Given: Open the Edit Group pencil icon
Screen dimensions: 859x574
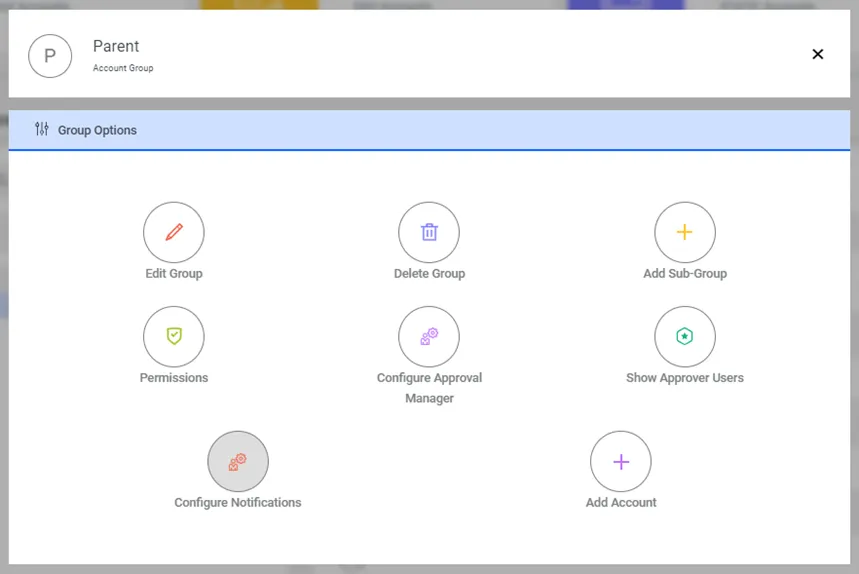Looking at the screenshot, I should point(174,232).
